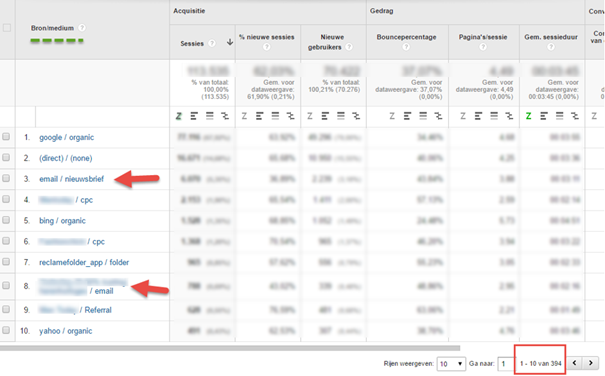Image resolution: width=605 pixels, height=376 pixels.
Task: Tick the checkbox for the google / organic row
Action: pos(6,137)
